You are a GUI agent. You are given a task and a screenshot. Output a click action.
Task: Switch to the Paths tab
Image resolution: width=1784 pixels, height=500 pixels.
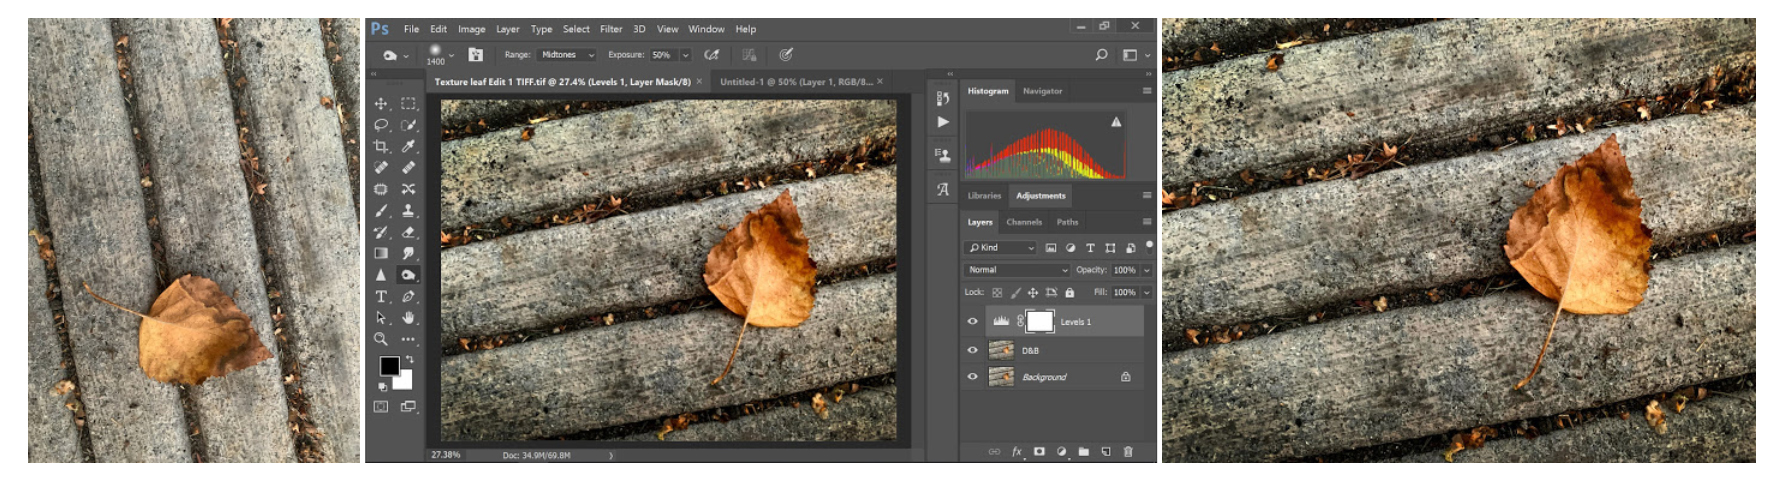coord(1068,222)
